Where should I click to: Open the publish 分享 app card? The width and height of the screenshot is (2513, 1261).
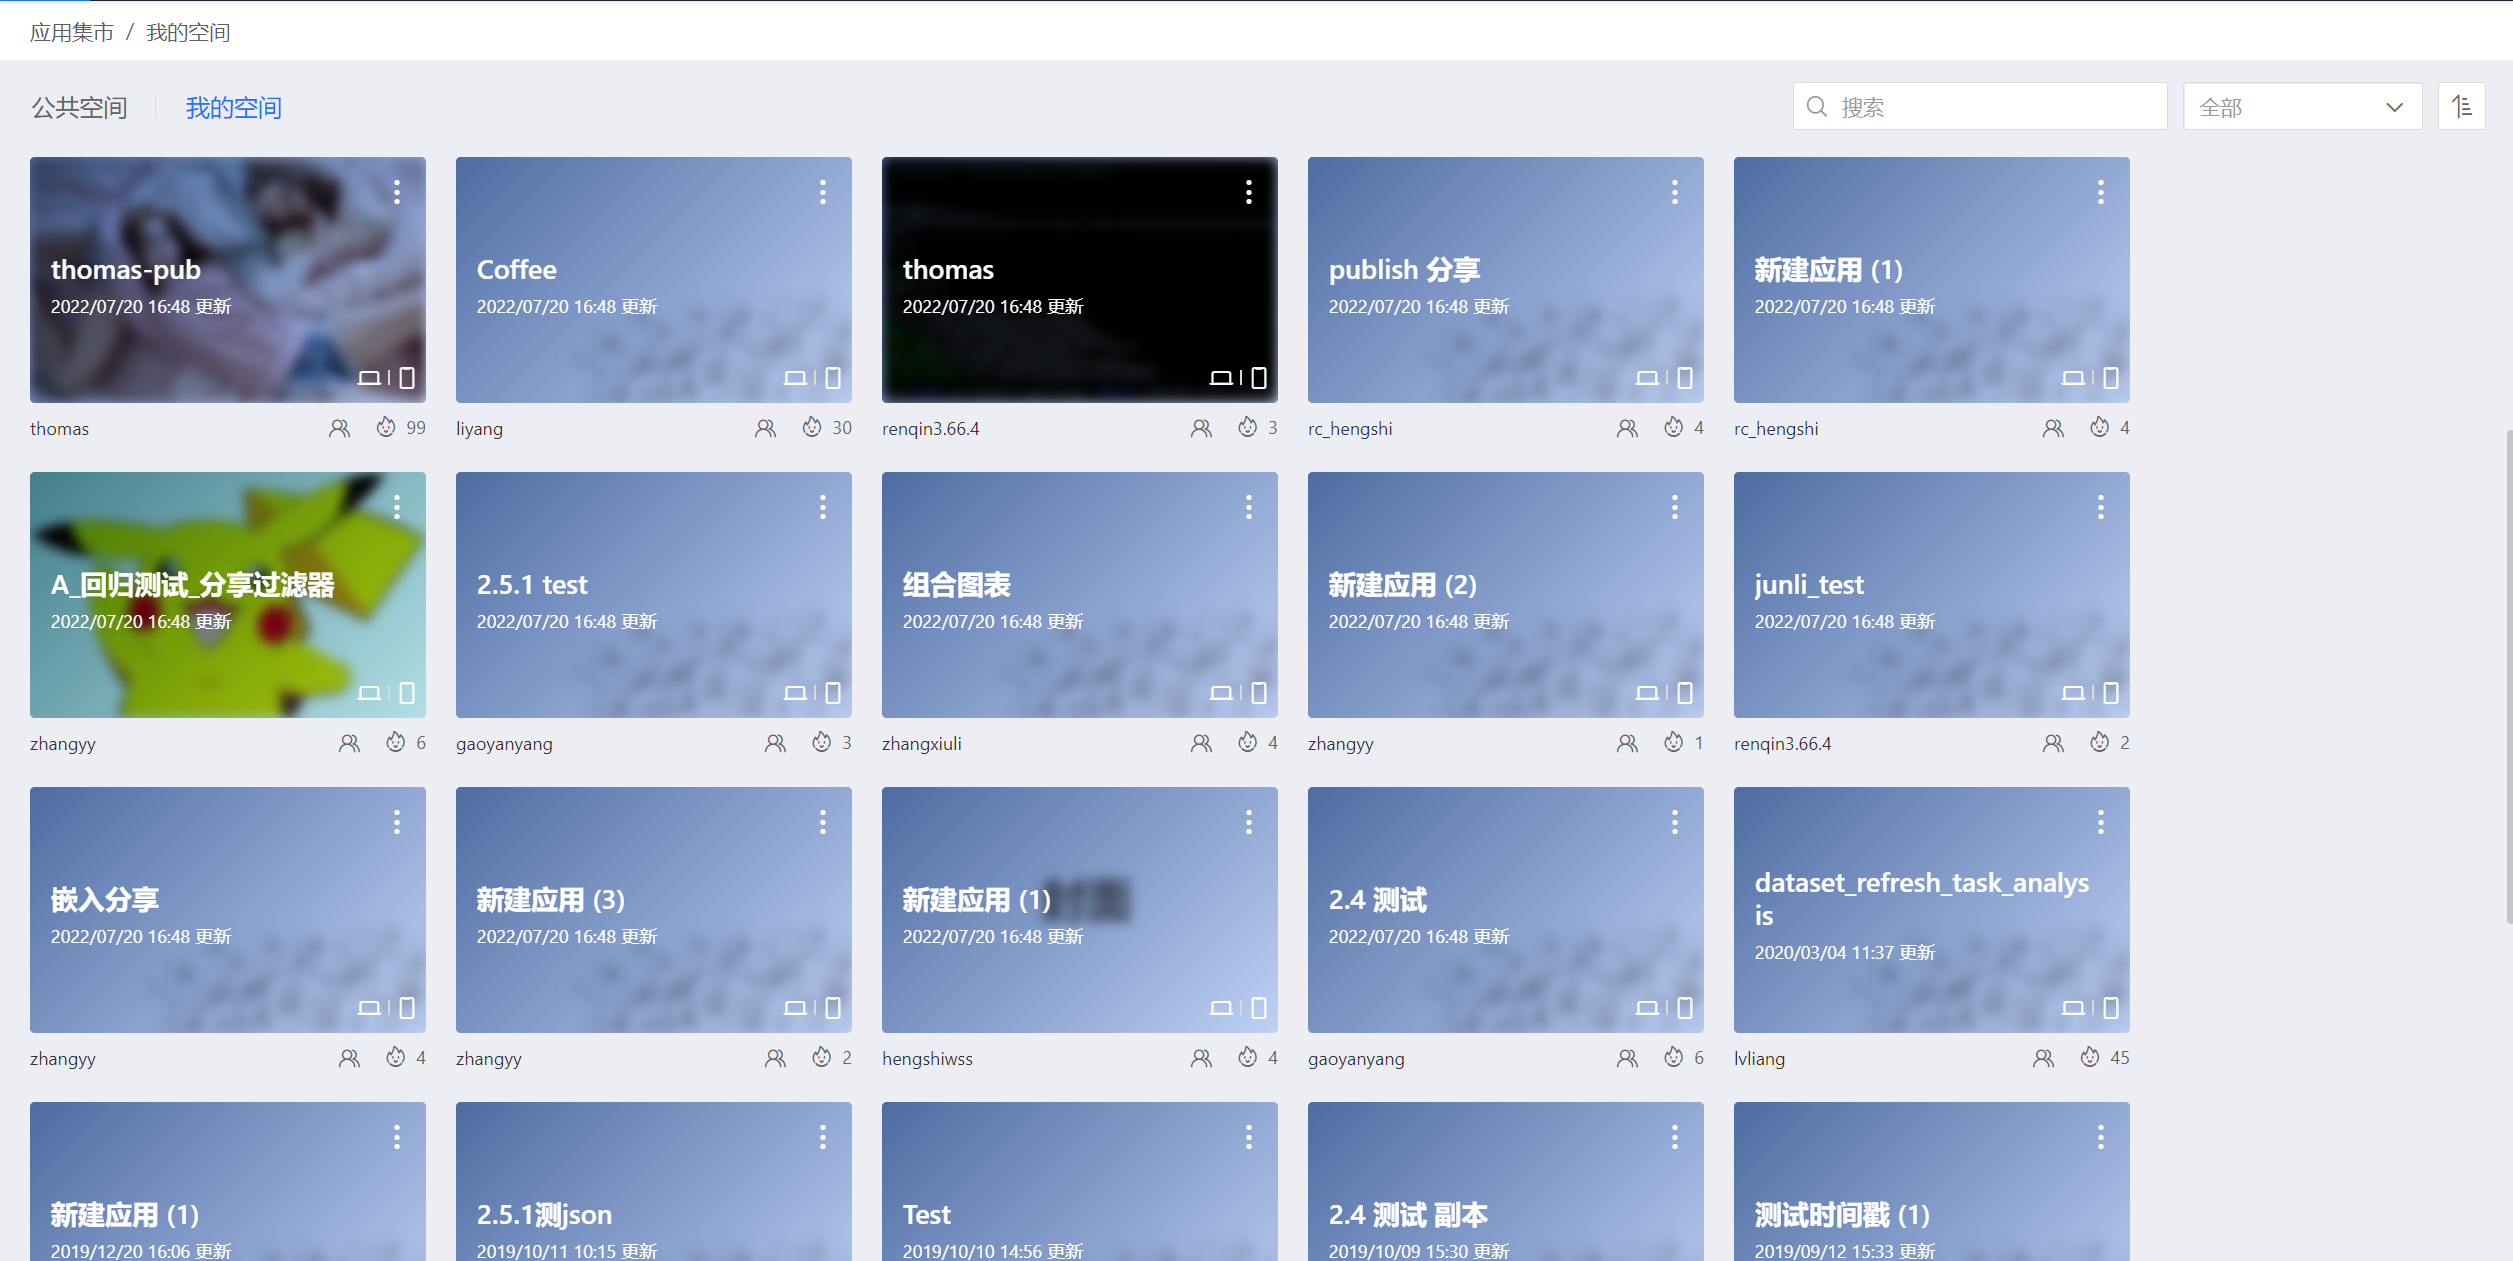pyautogui.click(x=1505, y=280)
